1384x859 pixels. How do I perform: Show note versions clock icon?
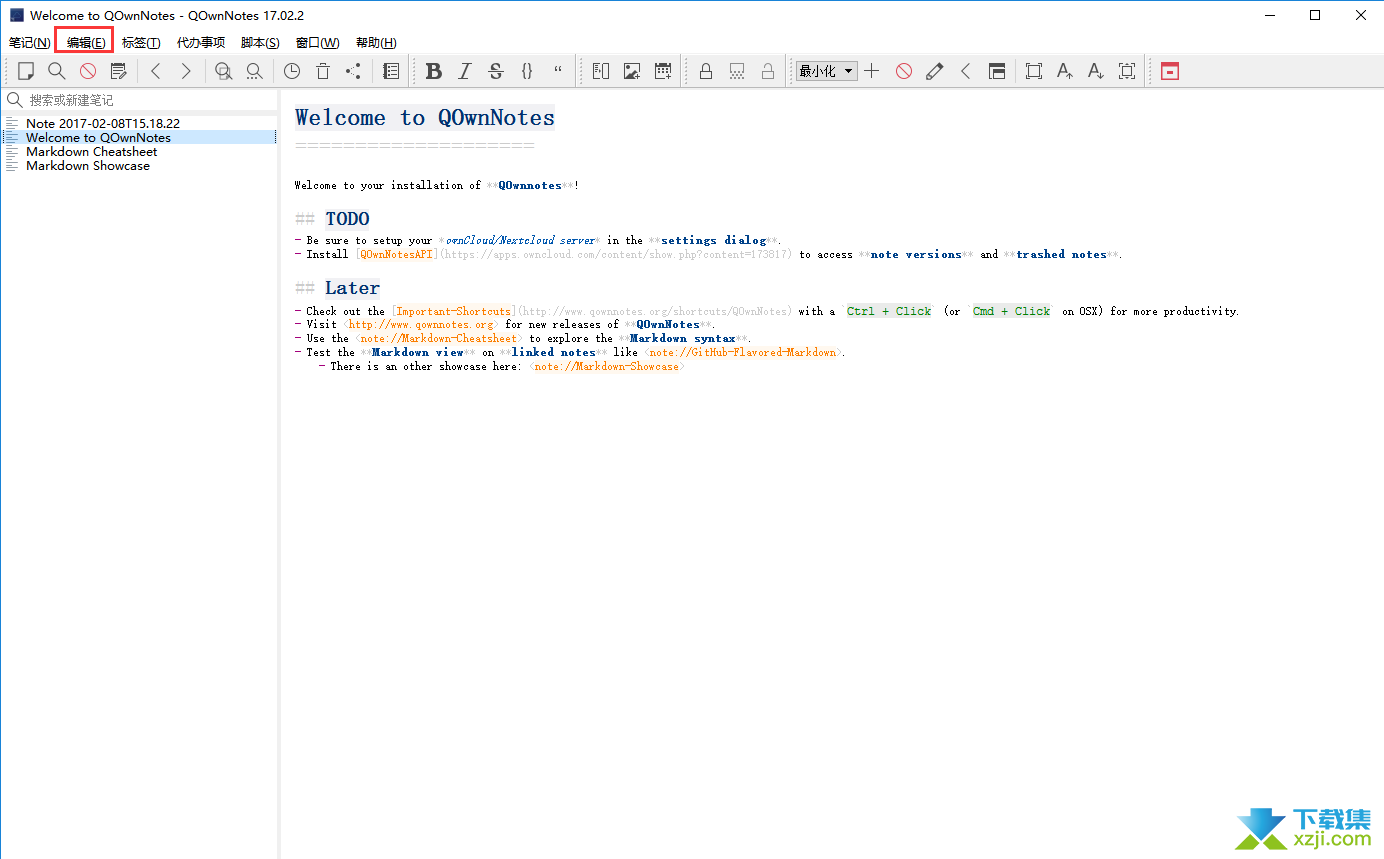click(x=292, y=71)
